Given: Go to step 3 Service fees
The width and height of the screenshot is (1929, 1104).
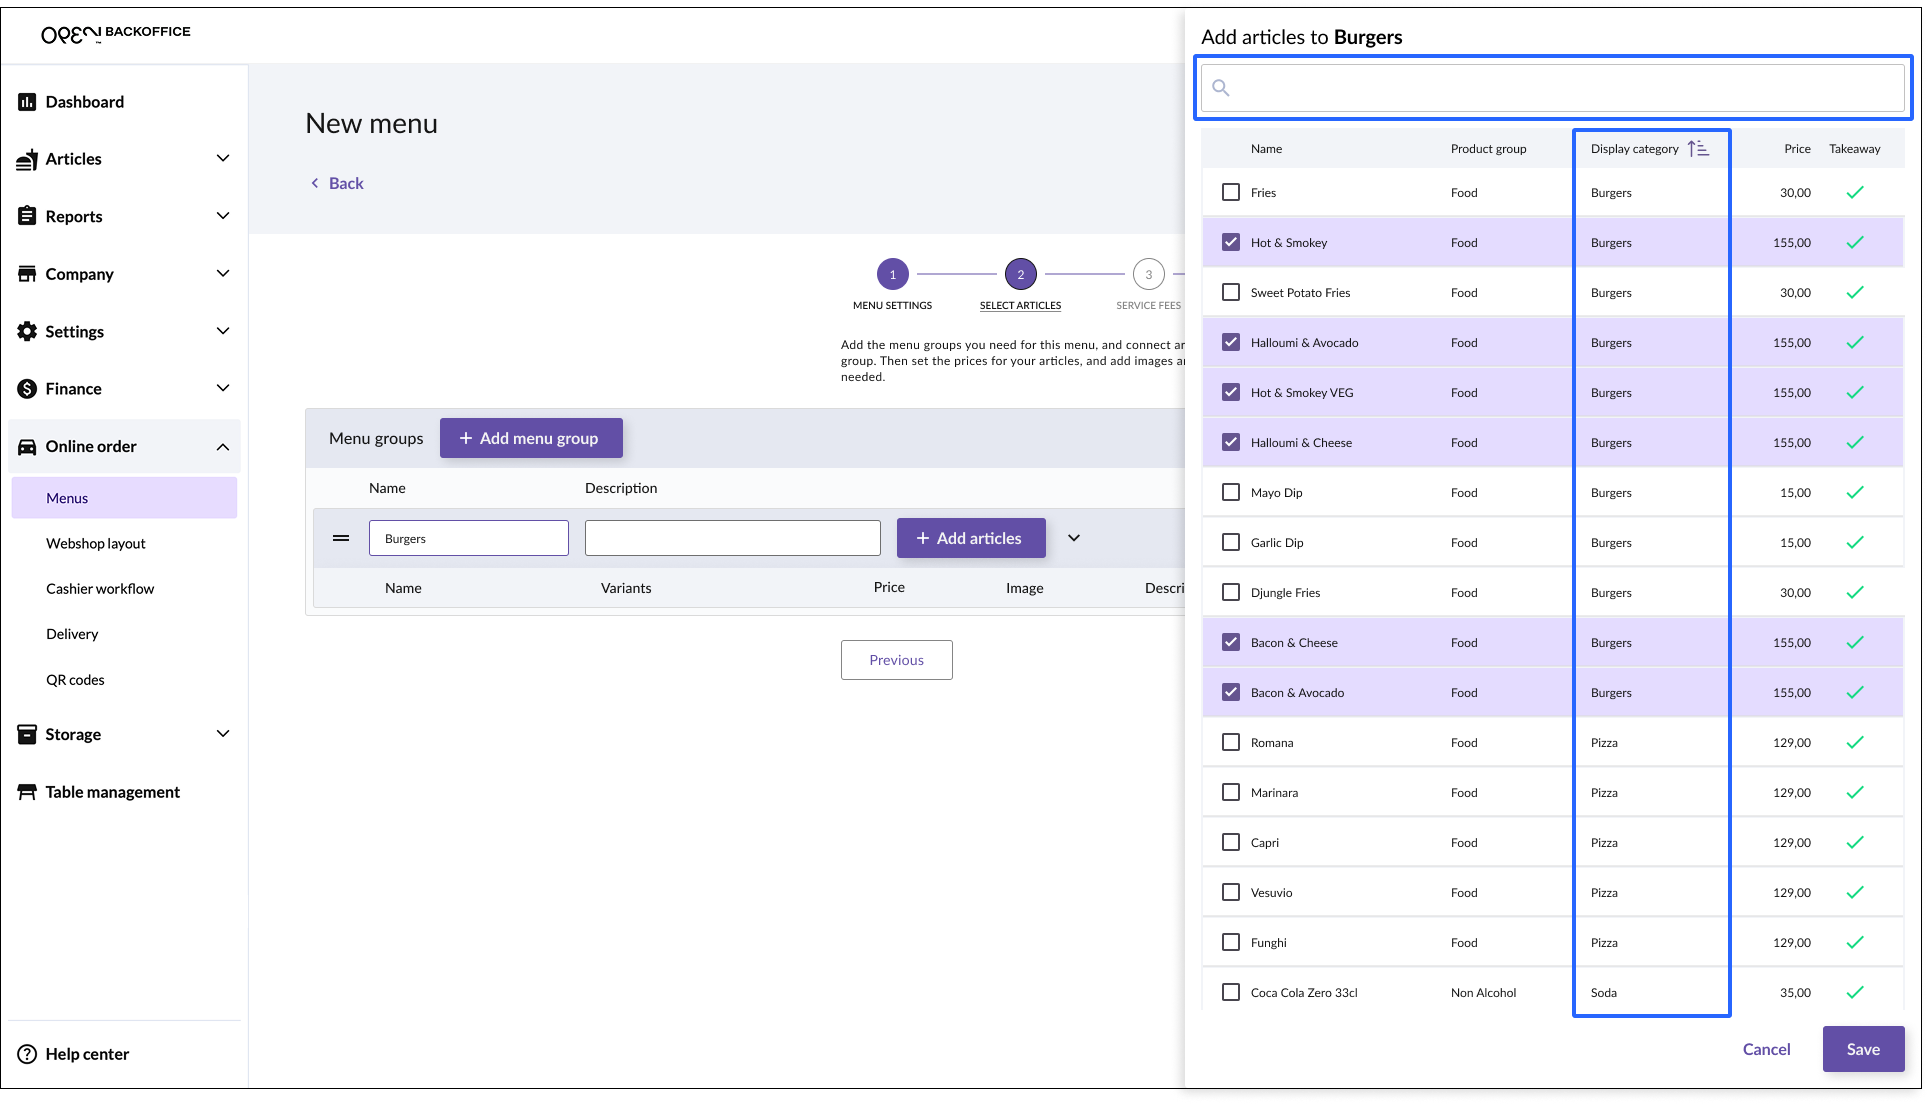Looking at the screenshot, I should coord(1148,274).
